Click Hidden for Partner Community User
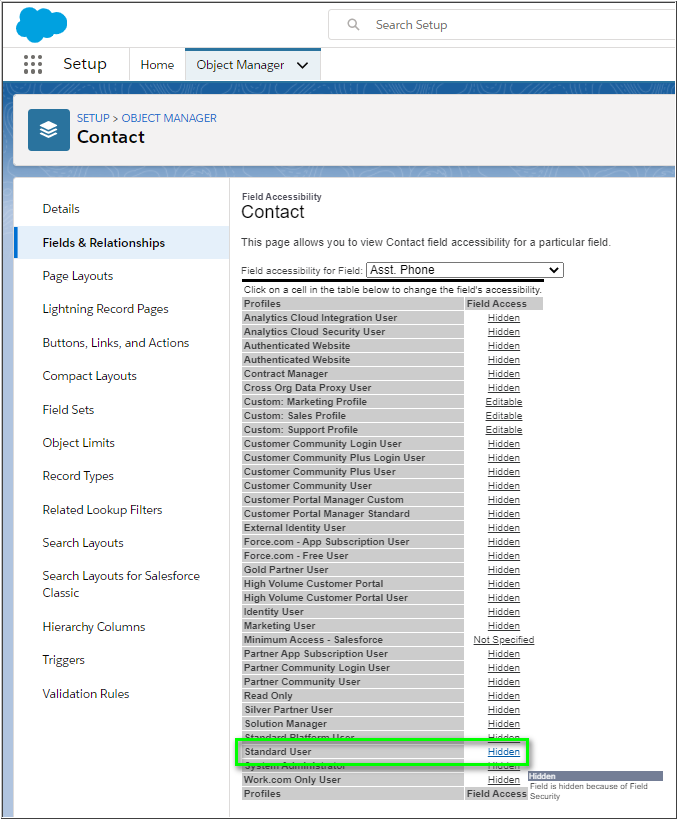677x819 pixels. pyautogui.click(x=504, y=682)
